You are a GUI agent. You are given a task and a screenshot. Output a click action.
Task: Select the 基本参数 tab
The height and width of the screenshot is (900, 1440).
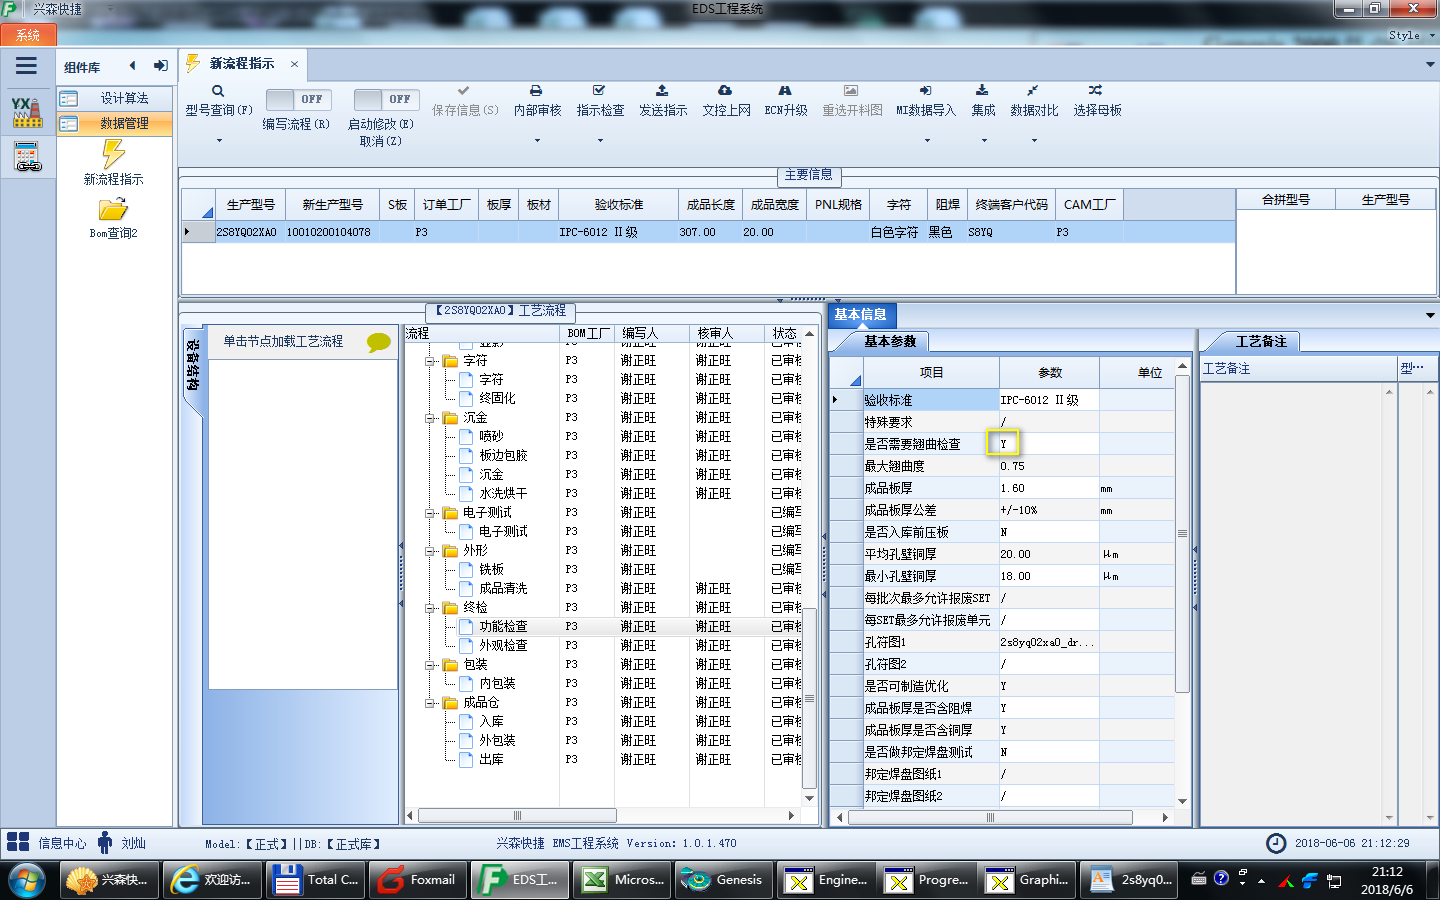[889, 341]
